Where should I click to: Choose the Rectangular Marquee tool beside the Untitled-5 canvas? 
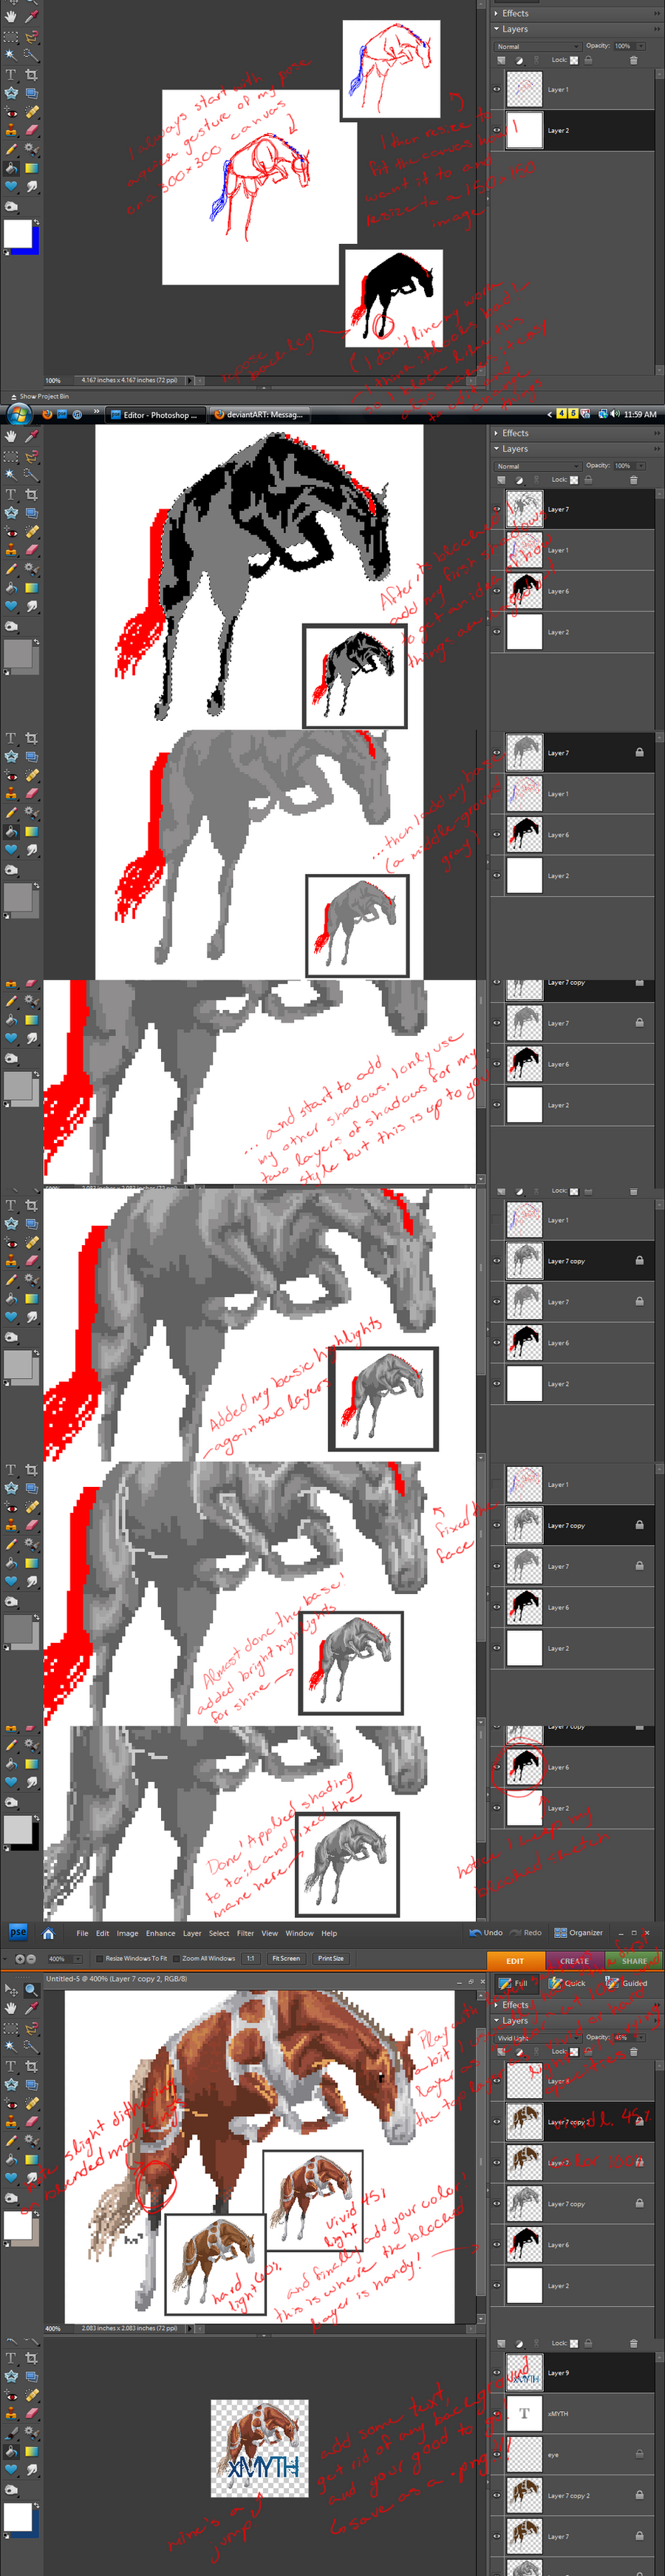pos(10,2029)
